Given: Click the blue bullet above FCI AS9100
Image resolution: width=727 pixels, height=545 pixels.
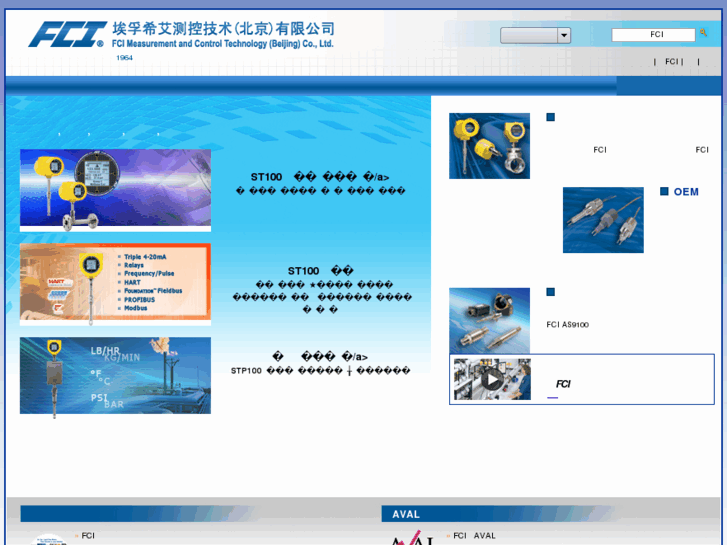Looking at the screenshot, I should coord(550,292).
